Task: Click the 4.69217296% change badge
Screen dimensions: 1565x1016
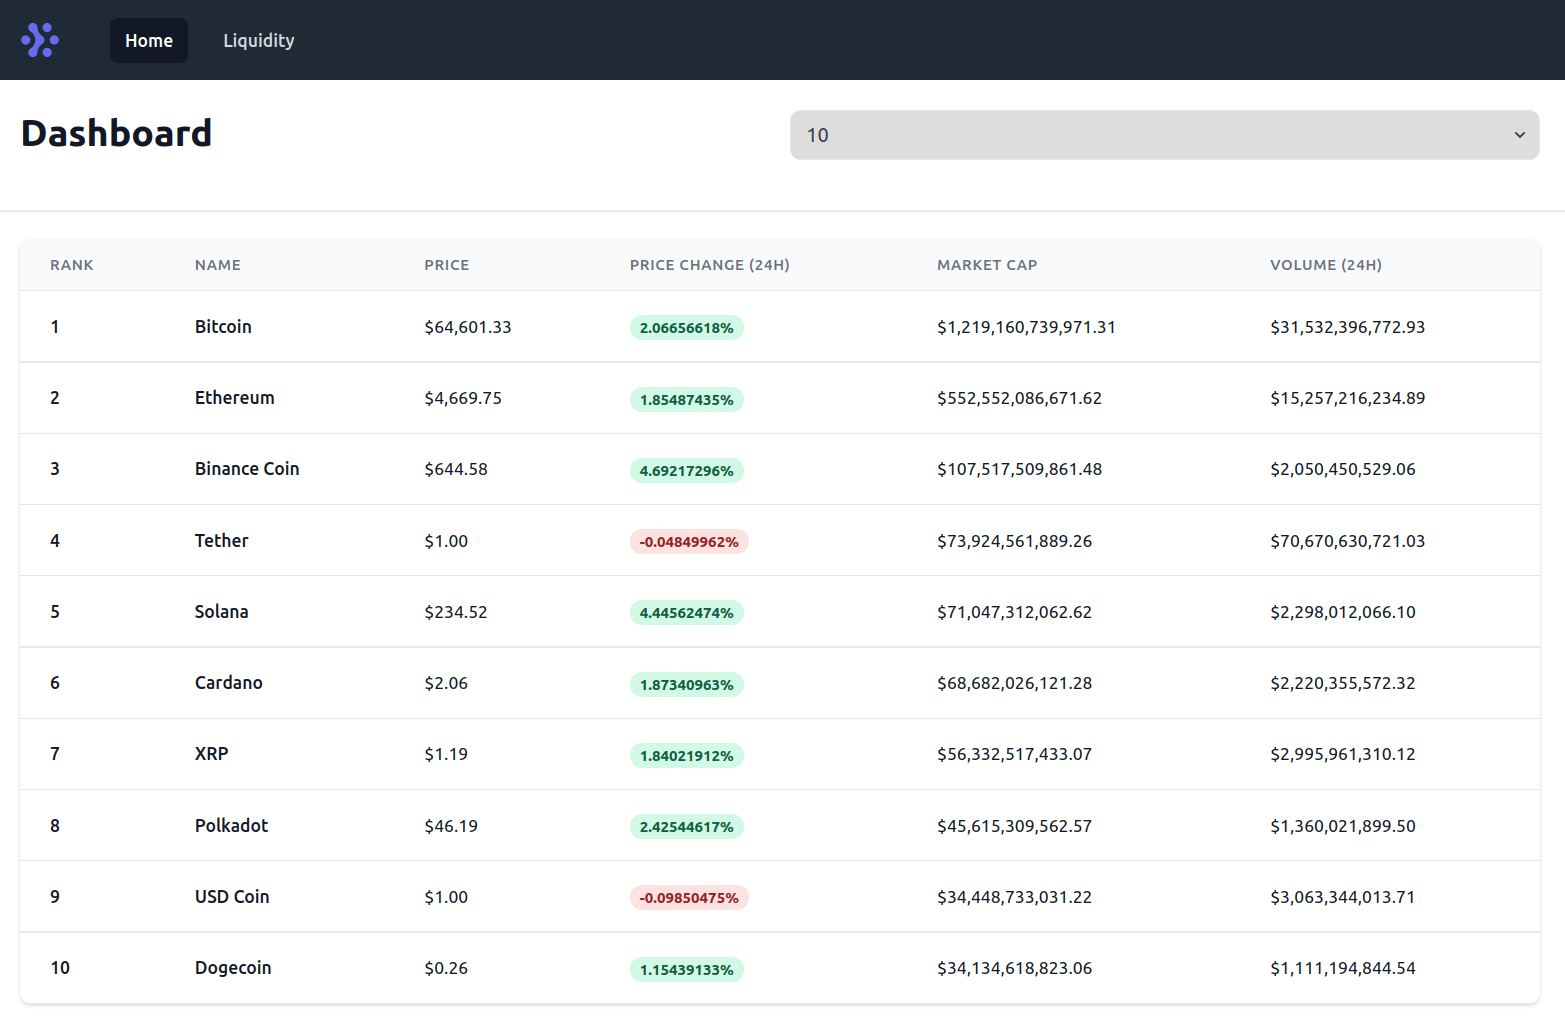Action: tap(687, 471)
